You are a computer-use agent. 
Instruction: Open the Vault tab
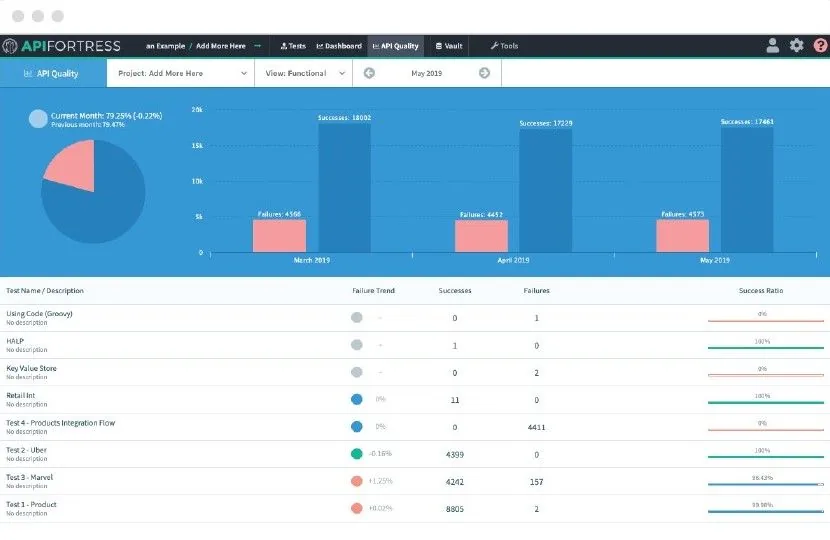448,46
